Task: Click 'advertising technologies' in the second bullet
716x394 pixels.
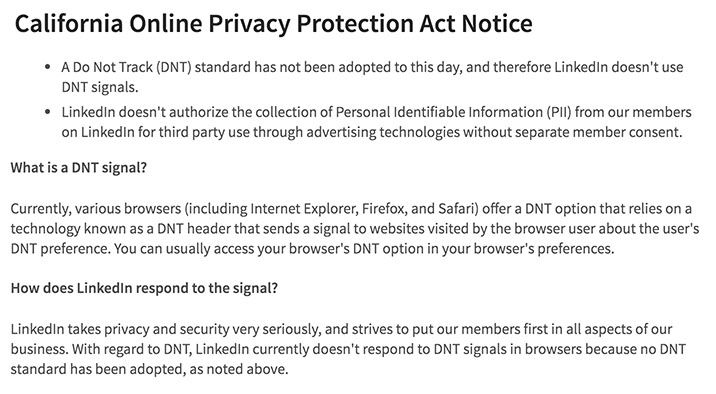Action: pyautogui.click(x=383, y=132)
